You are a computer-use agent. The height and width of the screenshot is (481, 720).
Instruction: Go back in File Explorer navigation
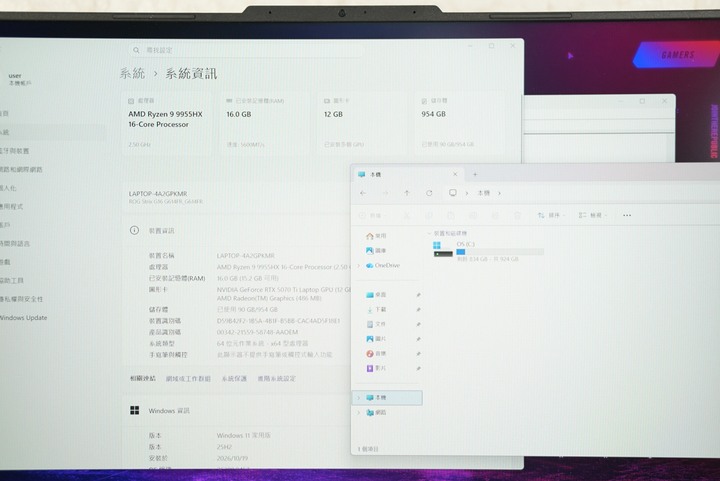(x=363, y=193)
